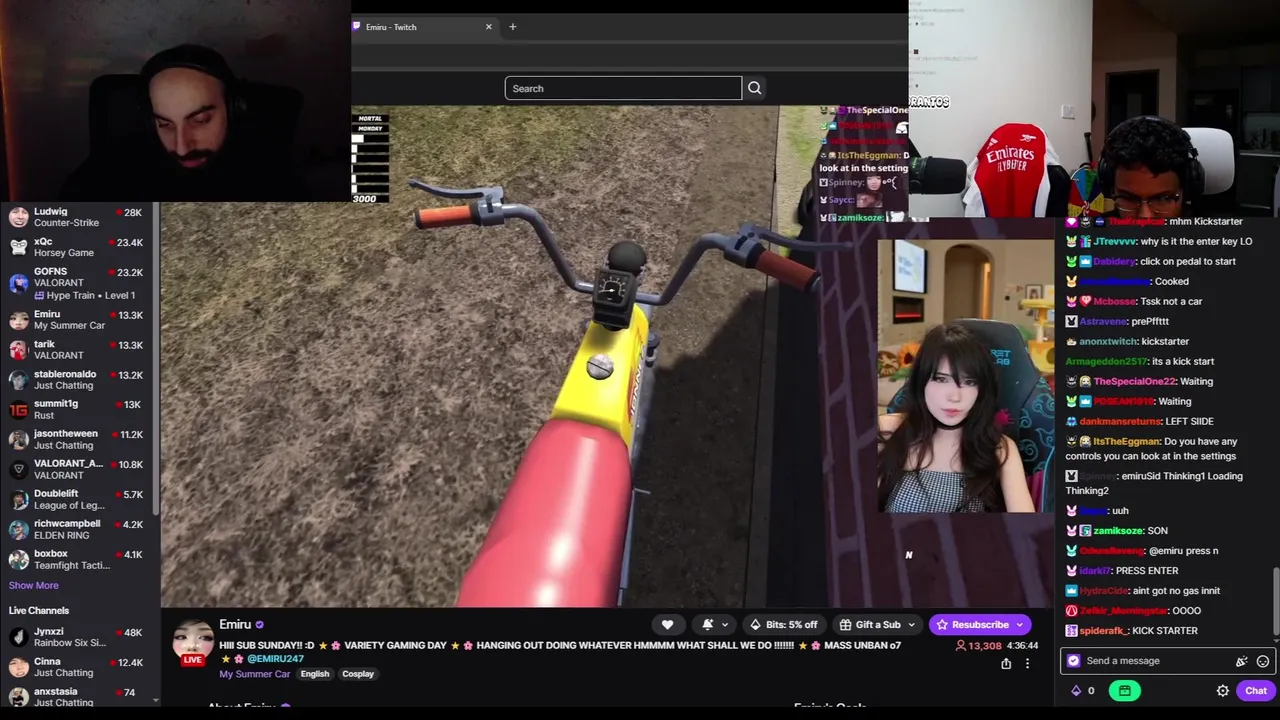Open Emiru's channel name link
The width and height of the screenshot is (1280, 720).
point(235,625)
